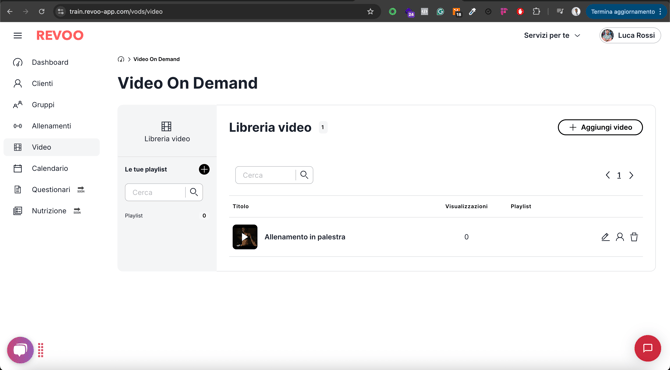Click the Playlist count row

coord(166,216)
